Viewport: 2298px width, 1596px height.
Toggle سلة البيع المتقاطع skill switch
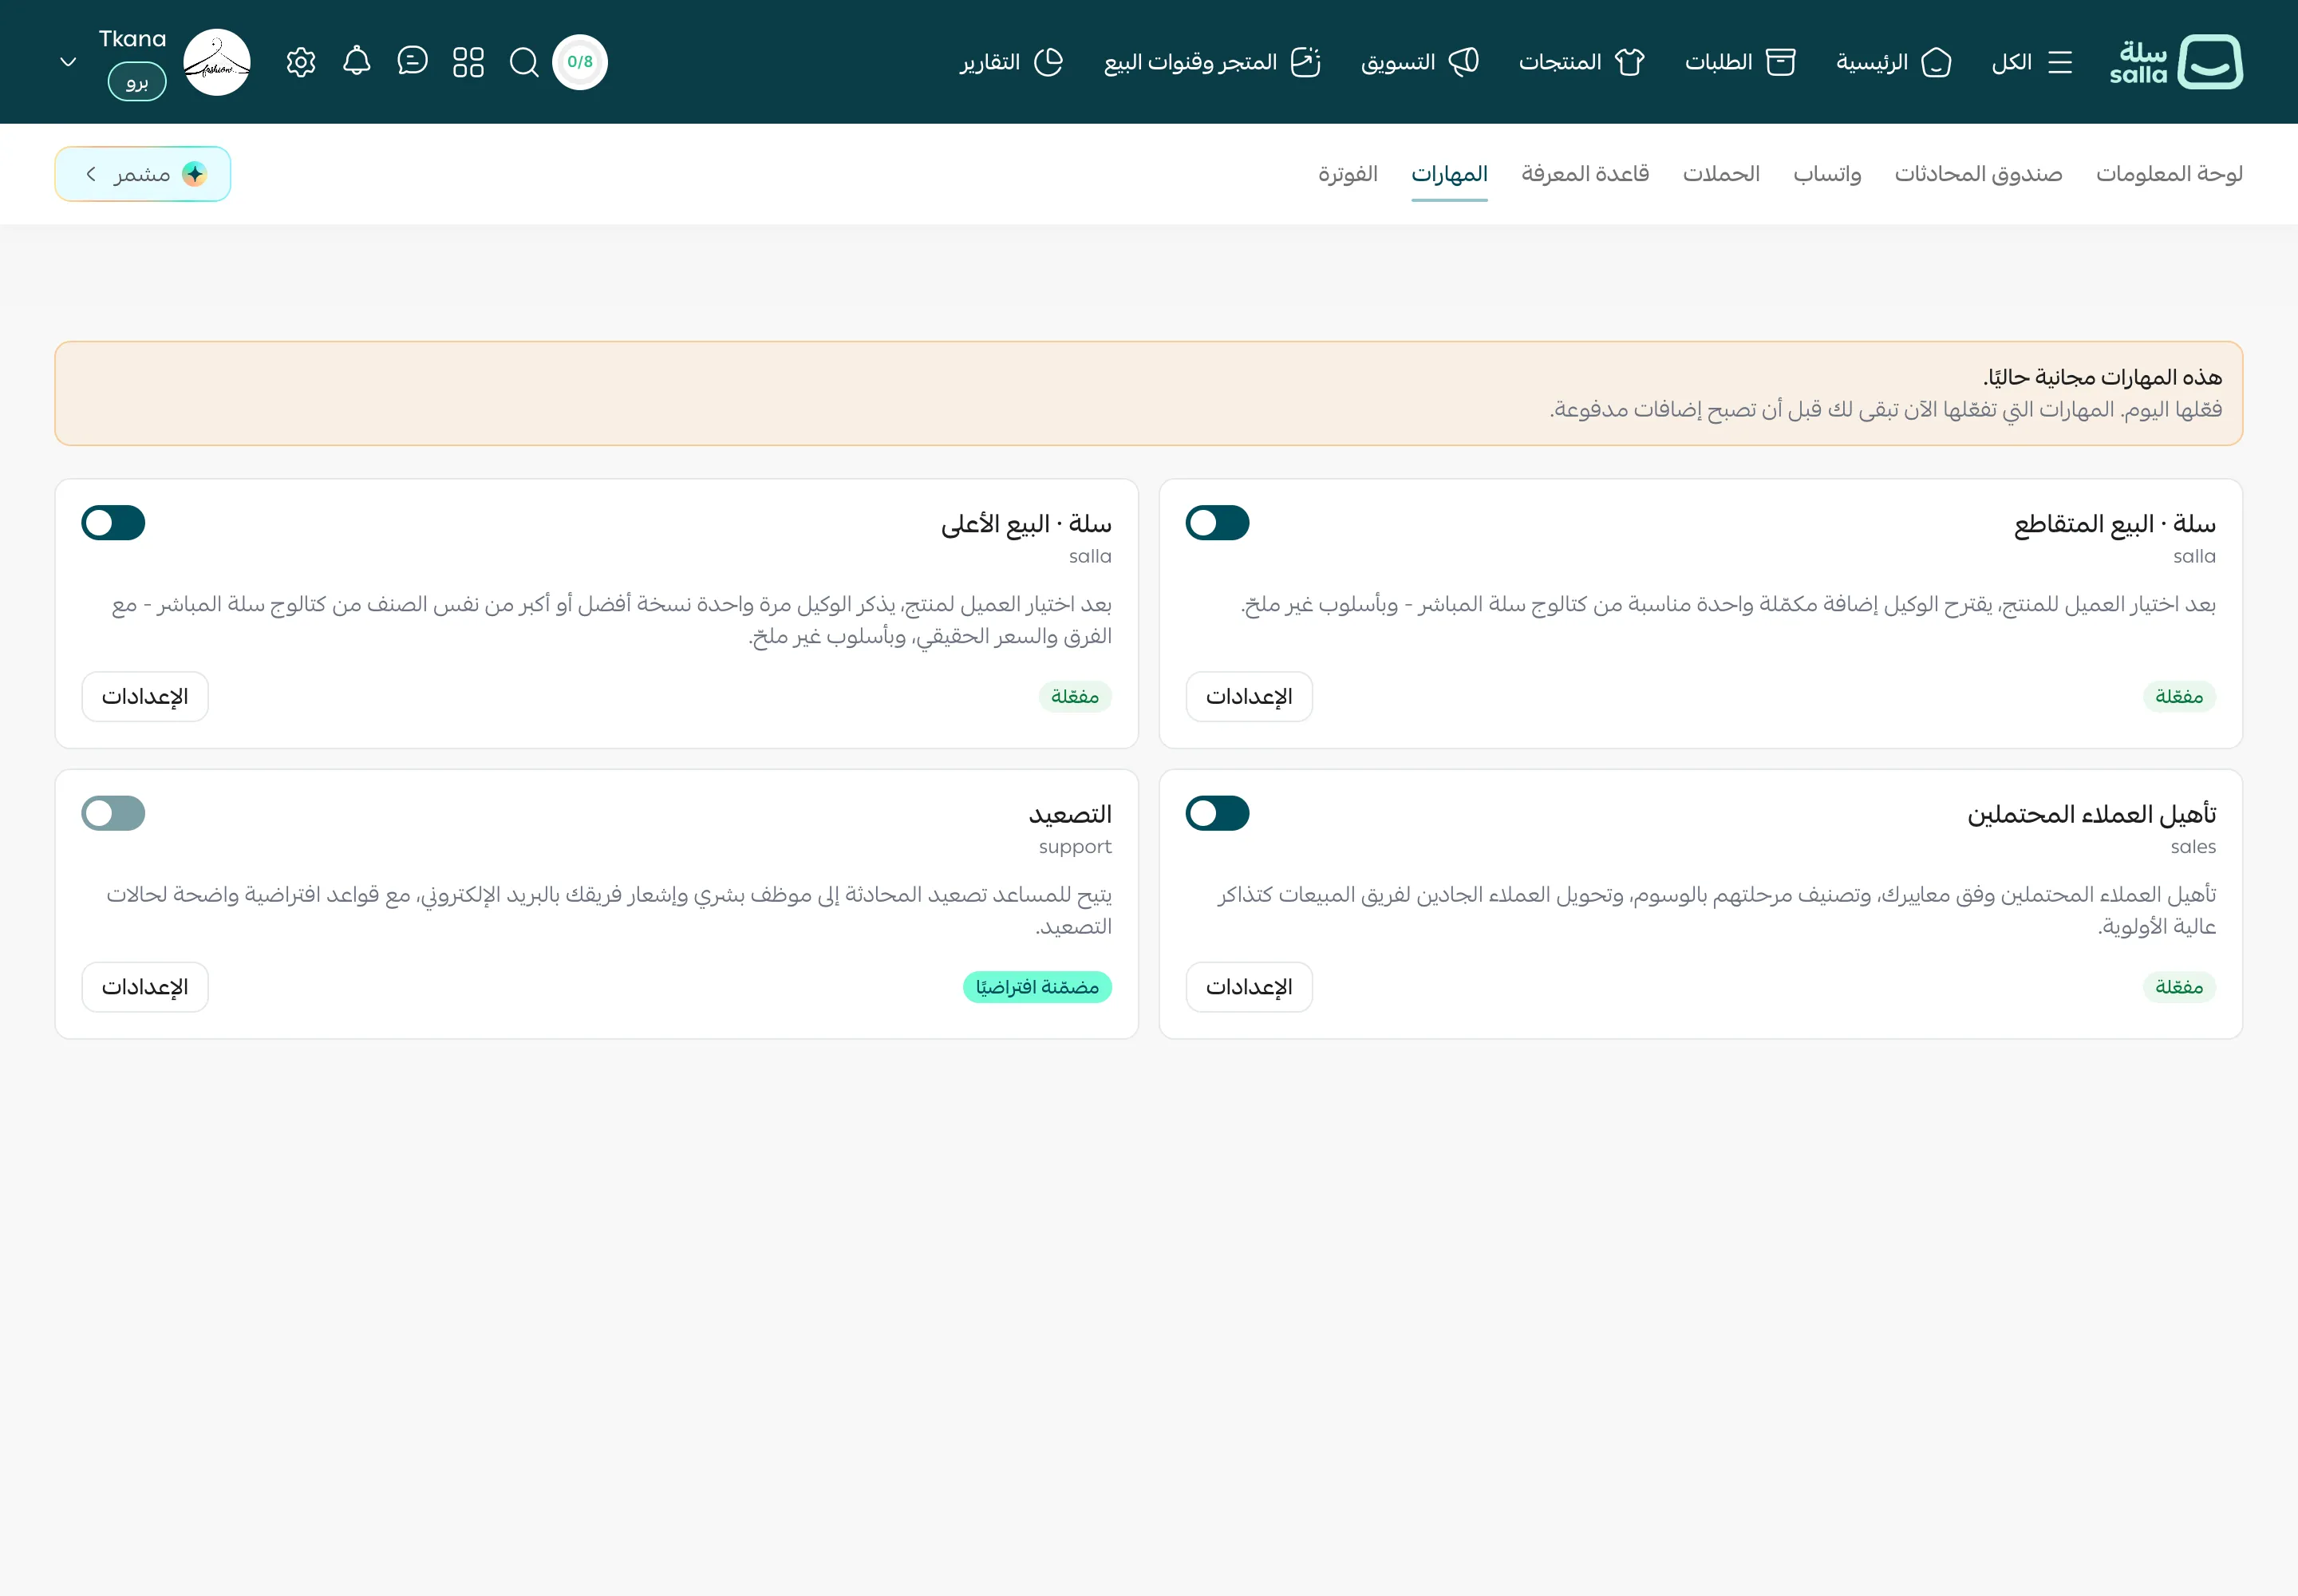(1217, 523)
